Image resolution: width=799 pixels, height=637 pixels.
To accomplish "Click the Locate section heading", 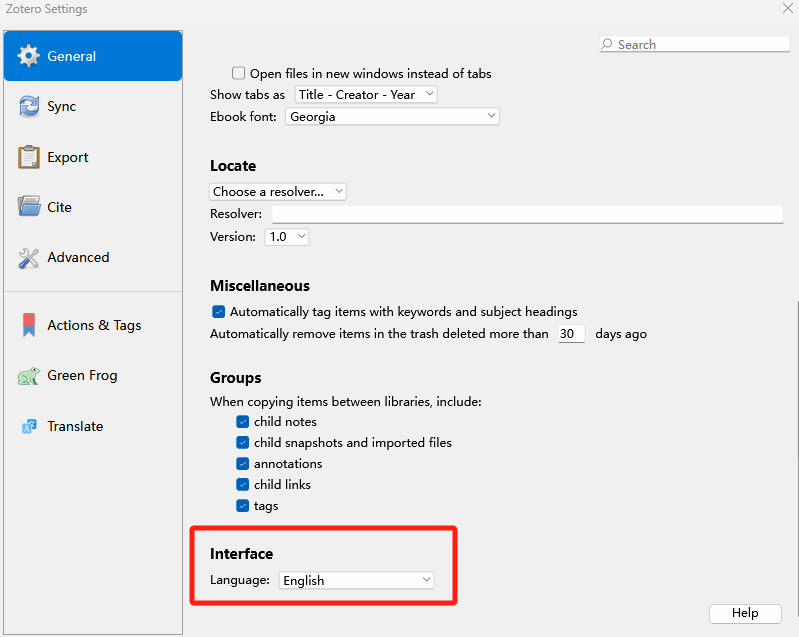I will (233, 166).
